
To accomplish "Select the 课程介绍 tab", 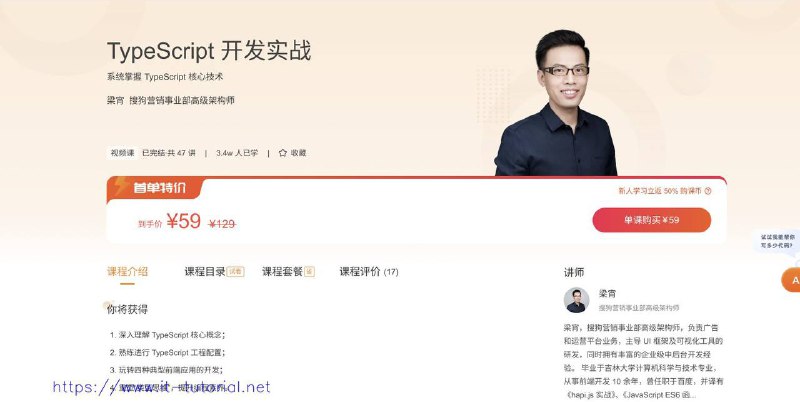I will point(127,271).
